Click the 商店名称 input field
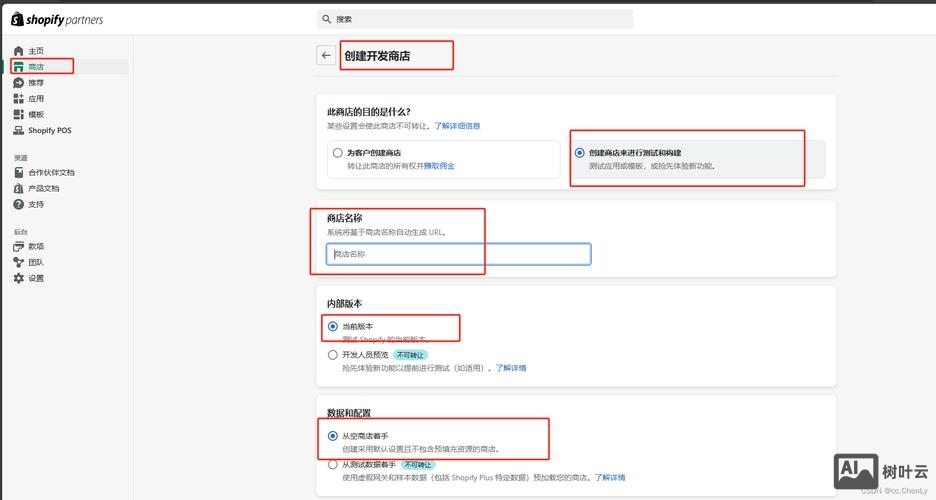The height and width of the screenshot is (500, 936). (x=458, y=254)
